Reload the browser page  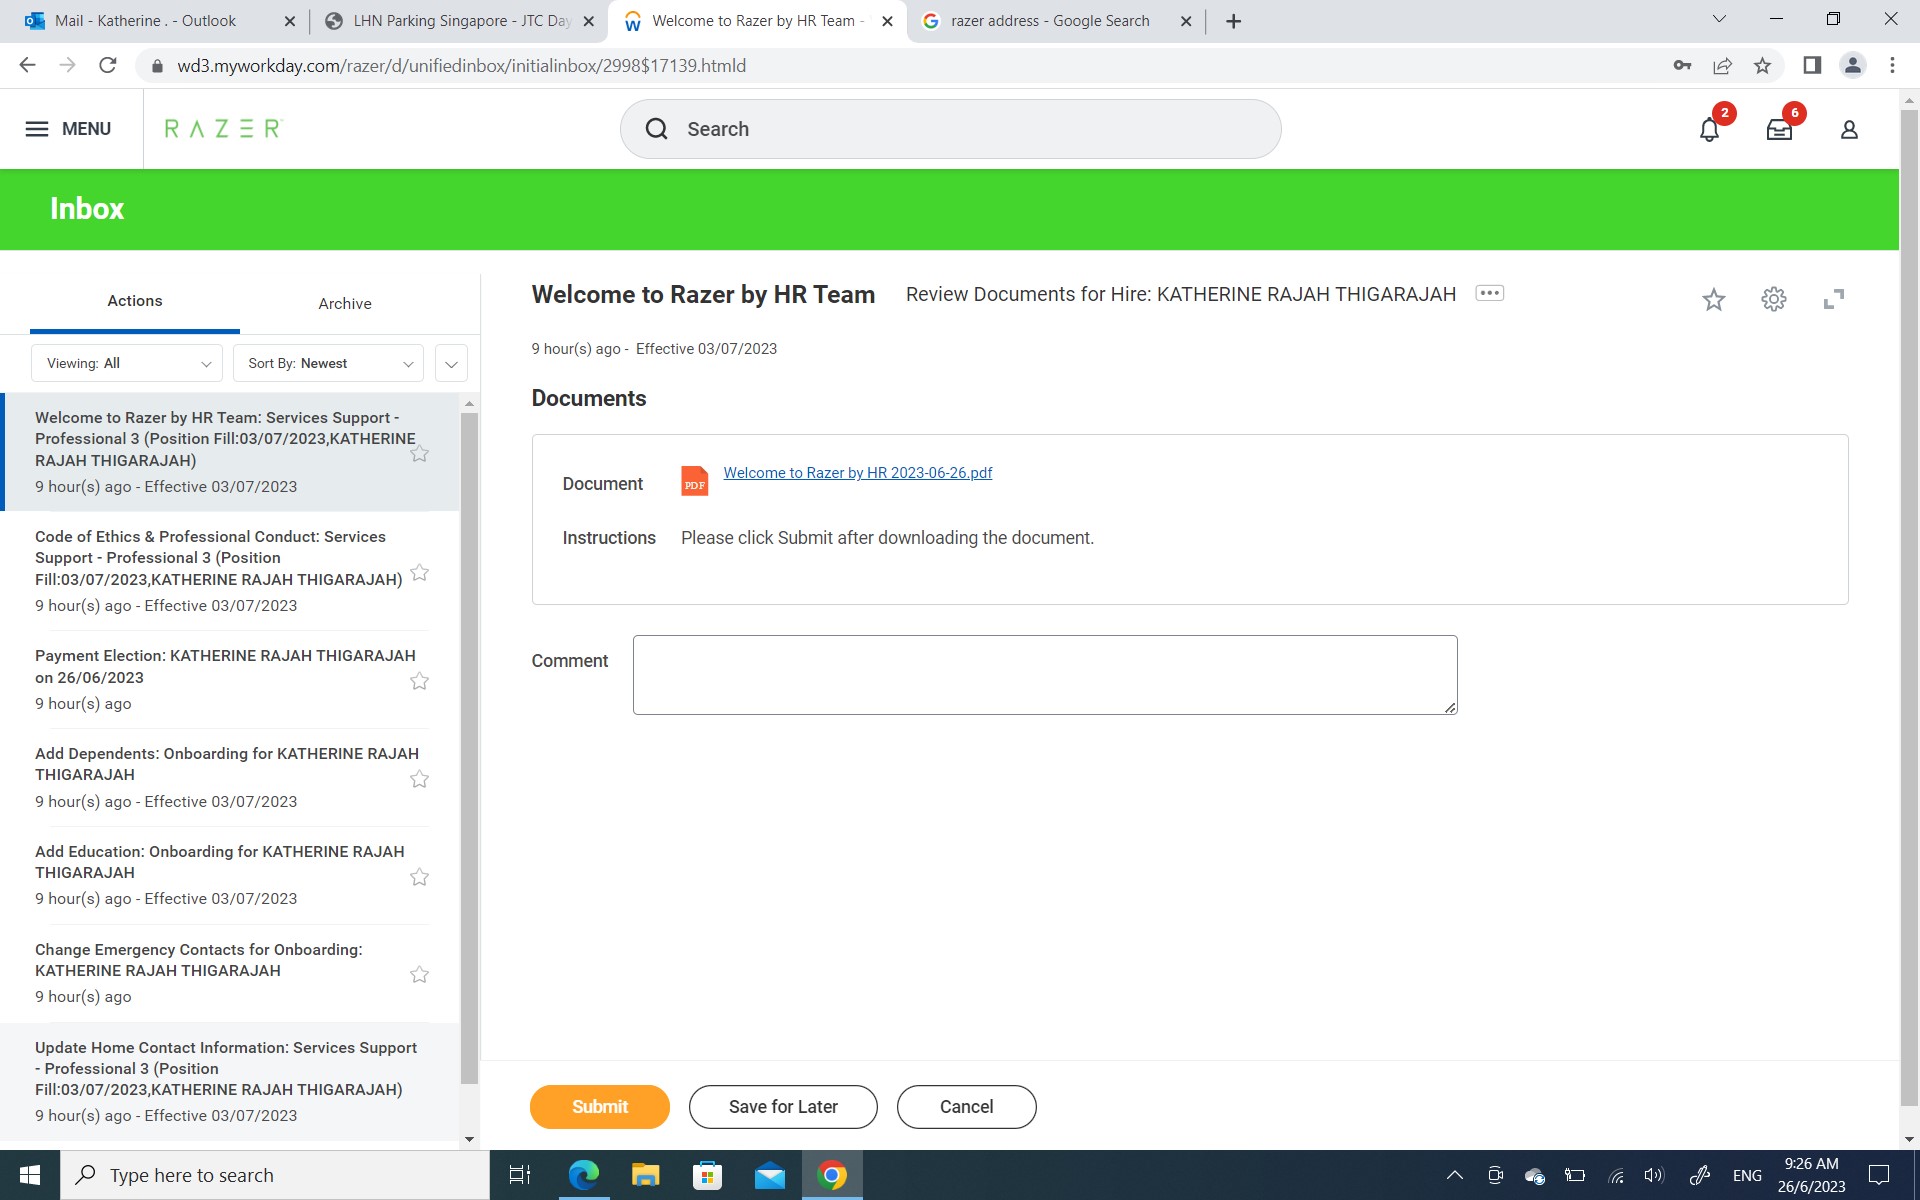click(108, 65)
